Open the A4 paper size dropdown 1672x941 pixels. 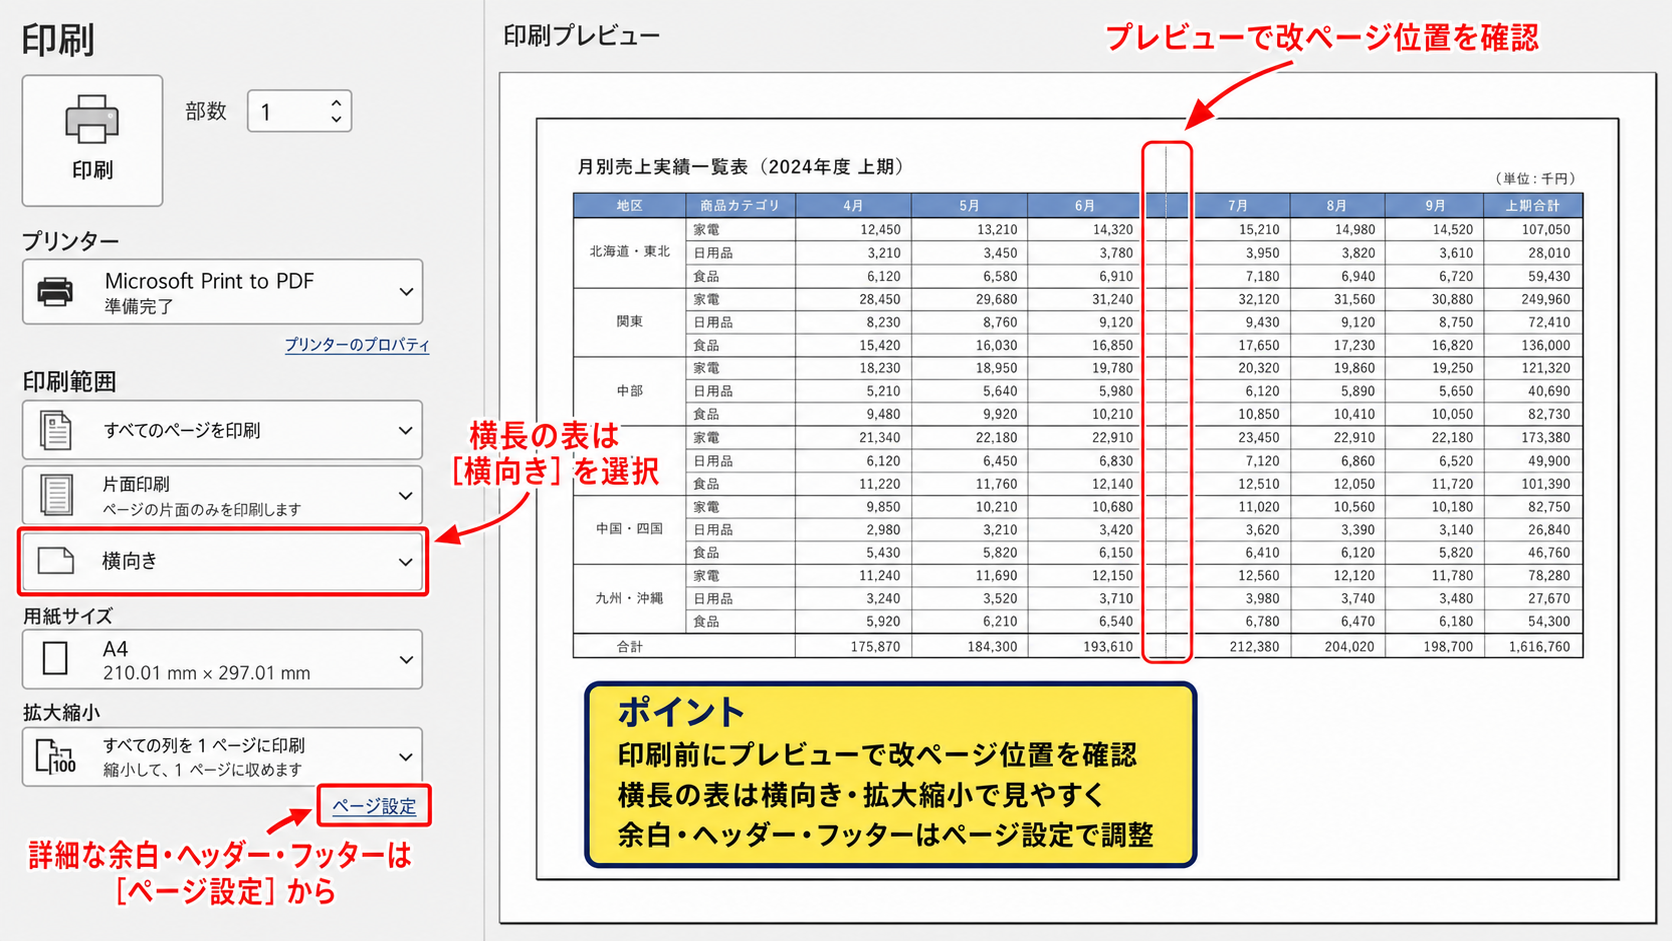pyautogui.click(x=222, y=659)
